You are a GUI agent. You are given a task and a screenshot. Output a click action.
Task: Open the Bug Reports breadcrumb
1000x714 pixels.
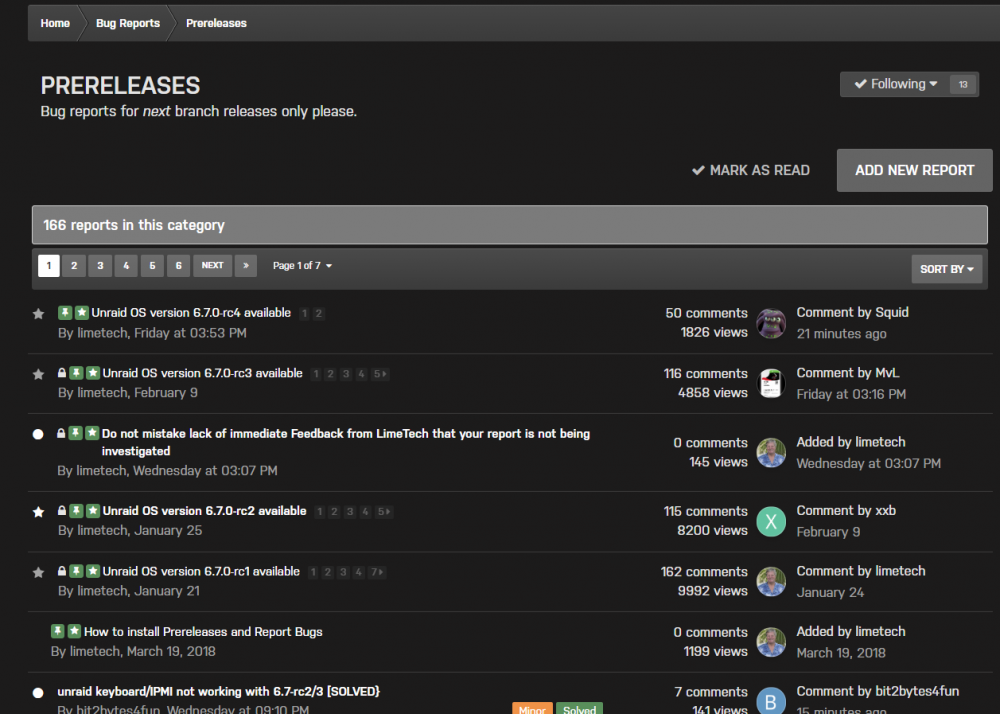click(128, 23)
